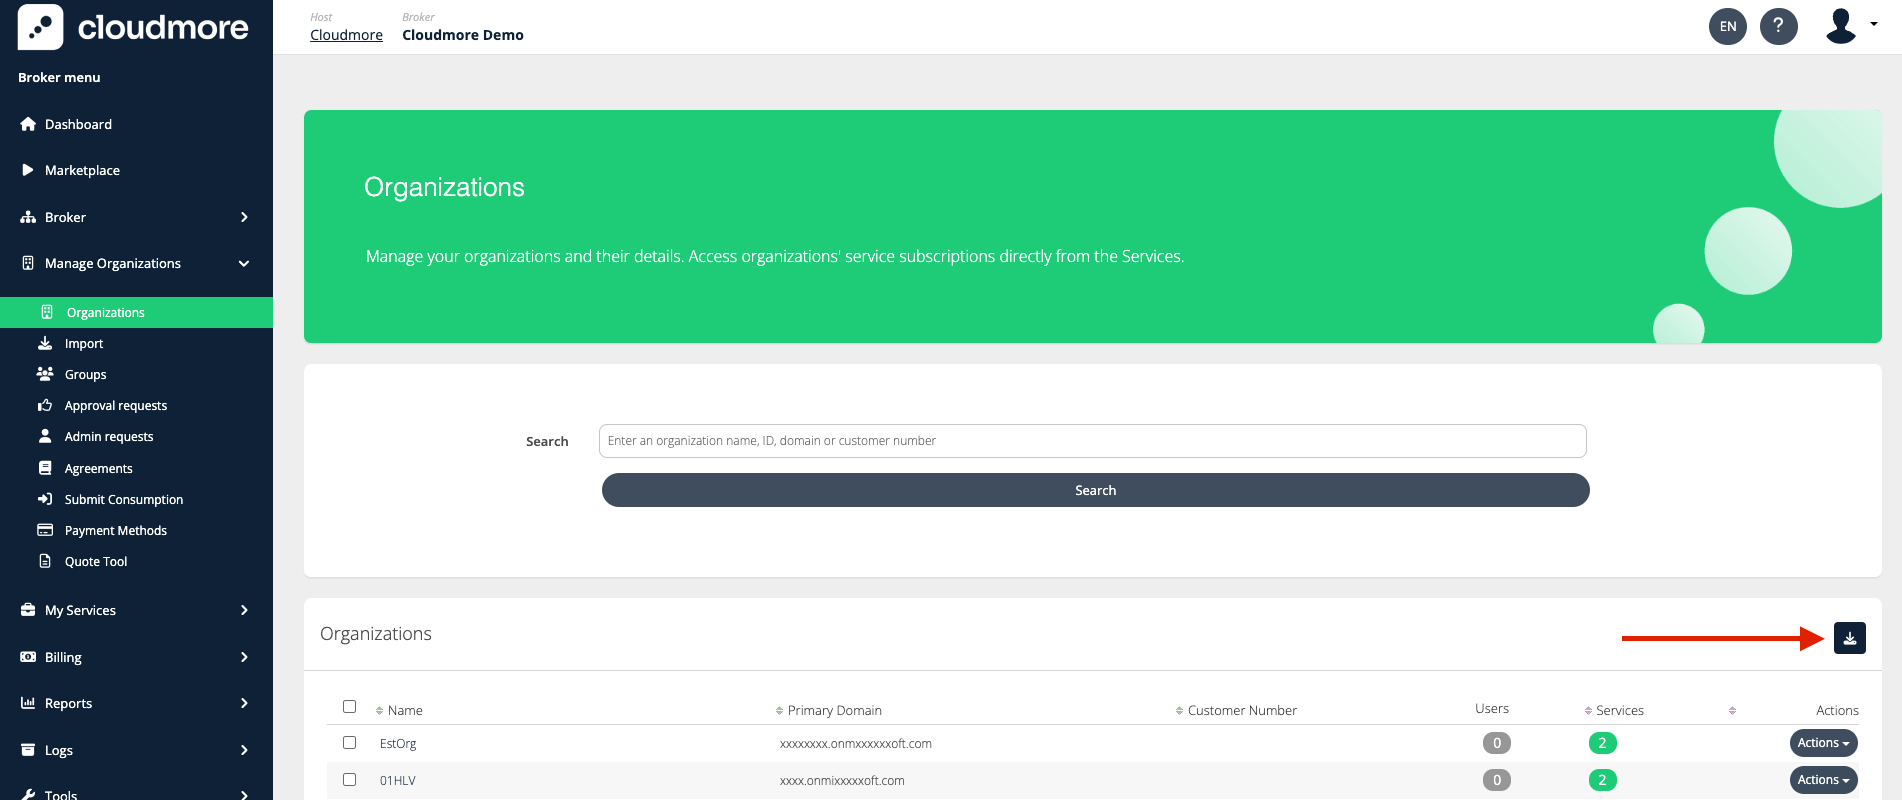Open the user profile avatar menu
Image resolution: width=1902 pixels, height=800 pixels.
tap(1842, 26)
